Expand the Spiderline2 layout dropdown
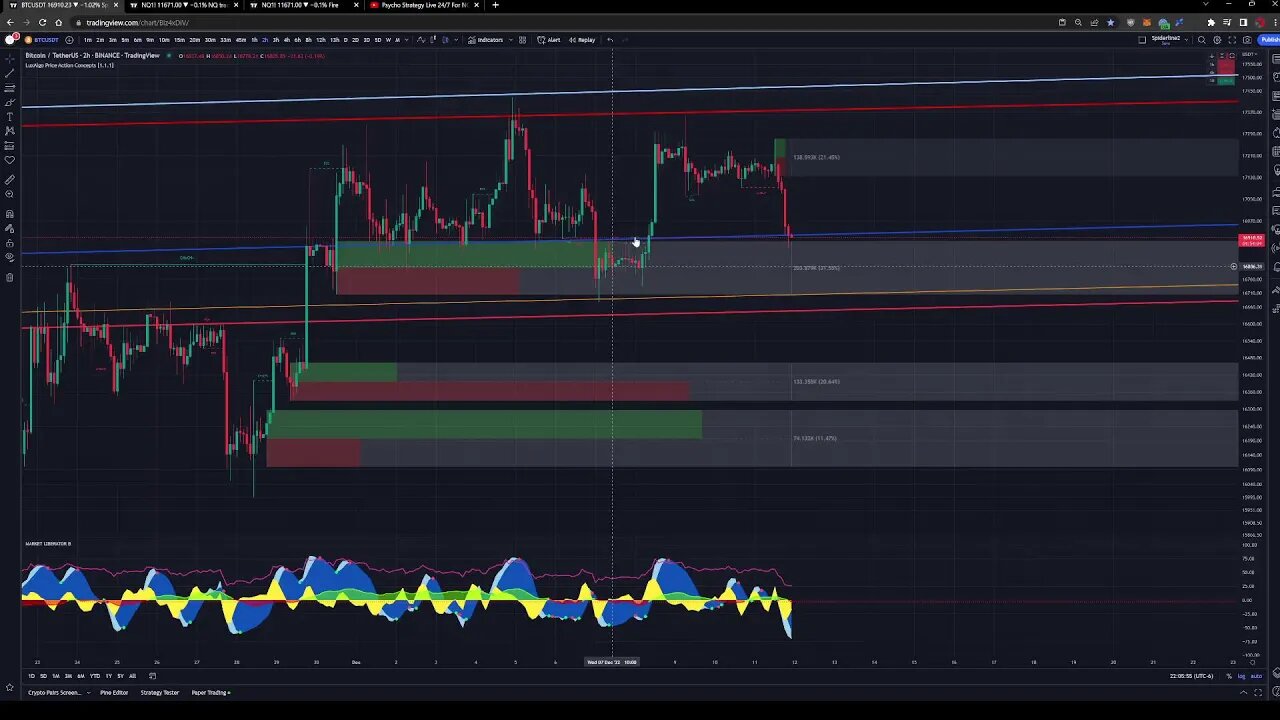Viewport: 1280px width, 720px height. point(1187,40)
